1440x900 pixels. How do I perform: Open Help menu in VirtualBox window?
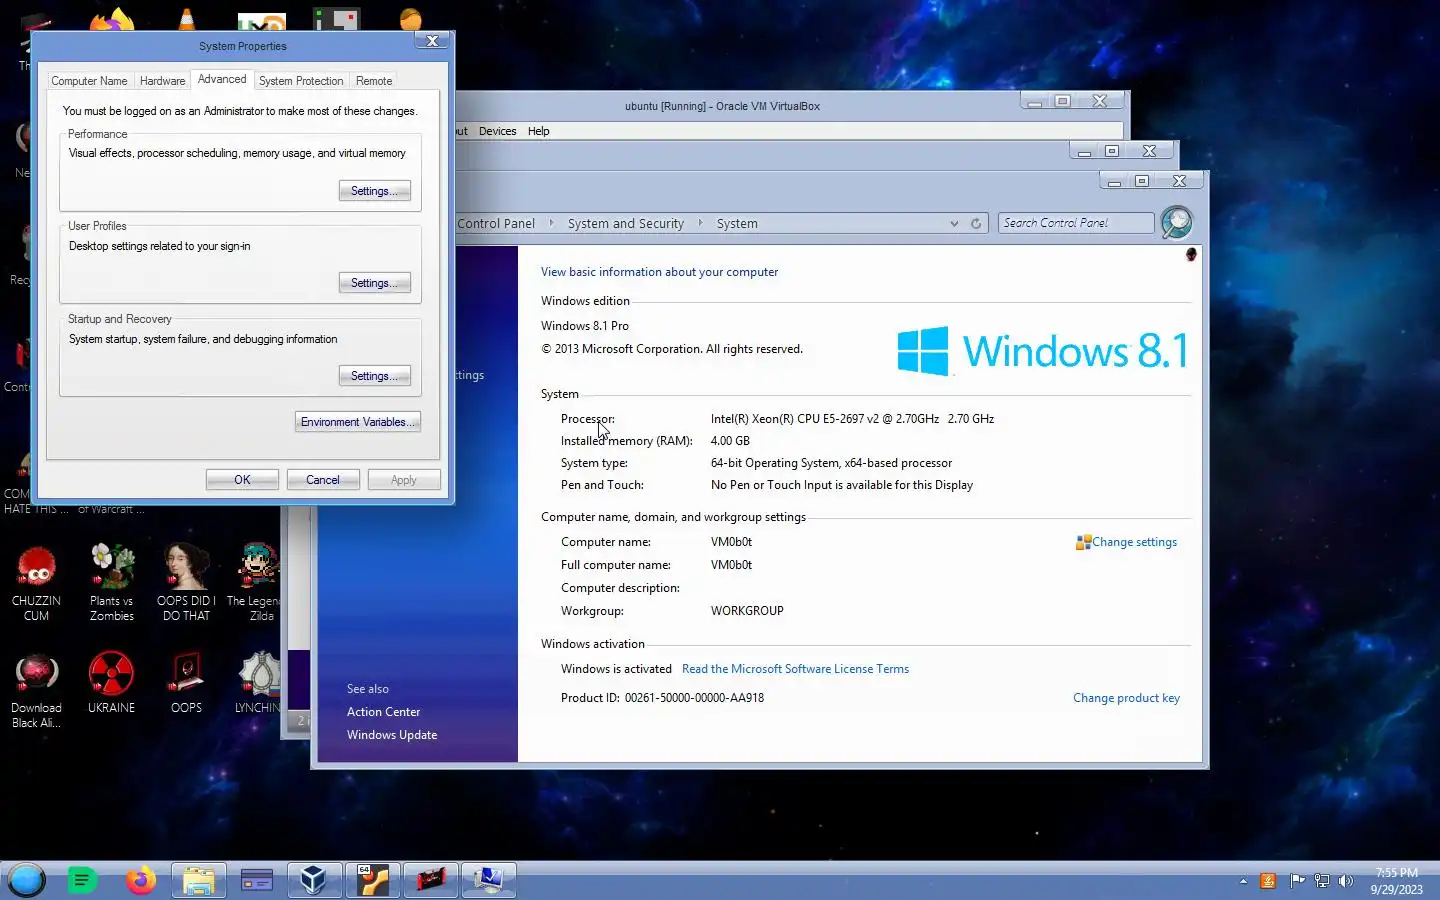coord(539,131)
